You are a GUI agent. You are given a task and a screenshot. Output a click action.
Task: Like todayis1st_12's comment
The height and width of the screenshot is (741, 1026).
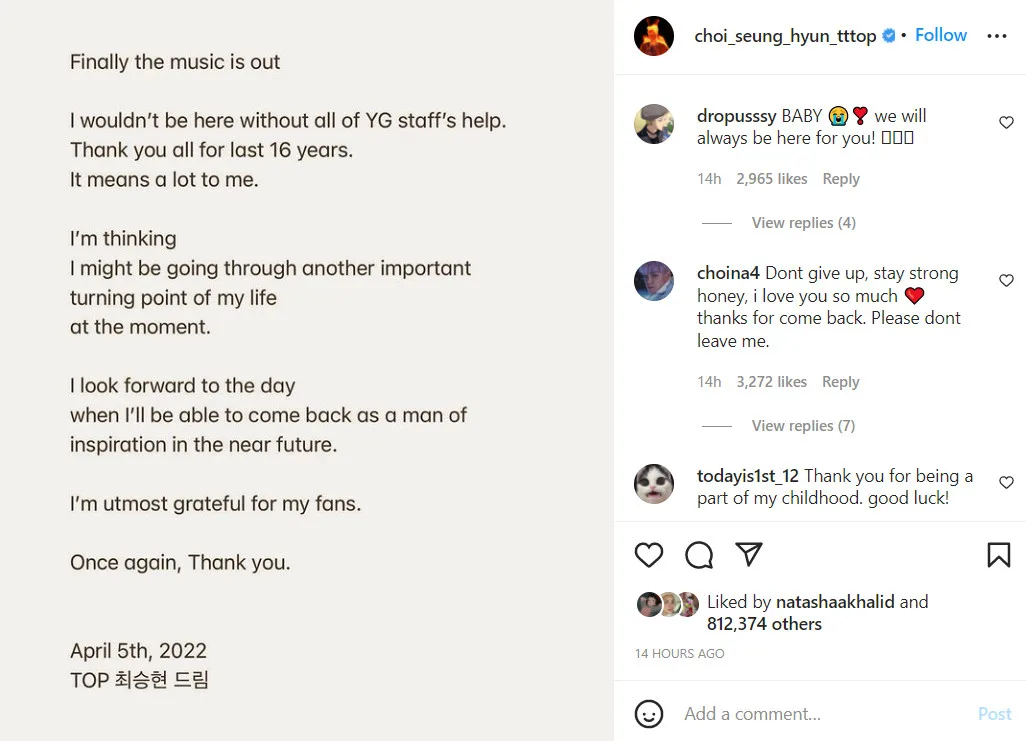tap(1006, 483)
